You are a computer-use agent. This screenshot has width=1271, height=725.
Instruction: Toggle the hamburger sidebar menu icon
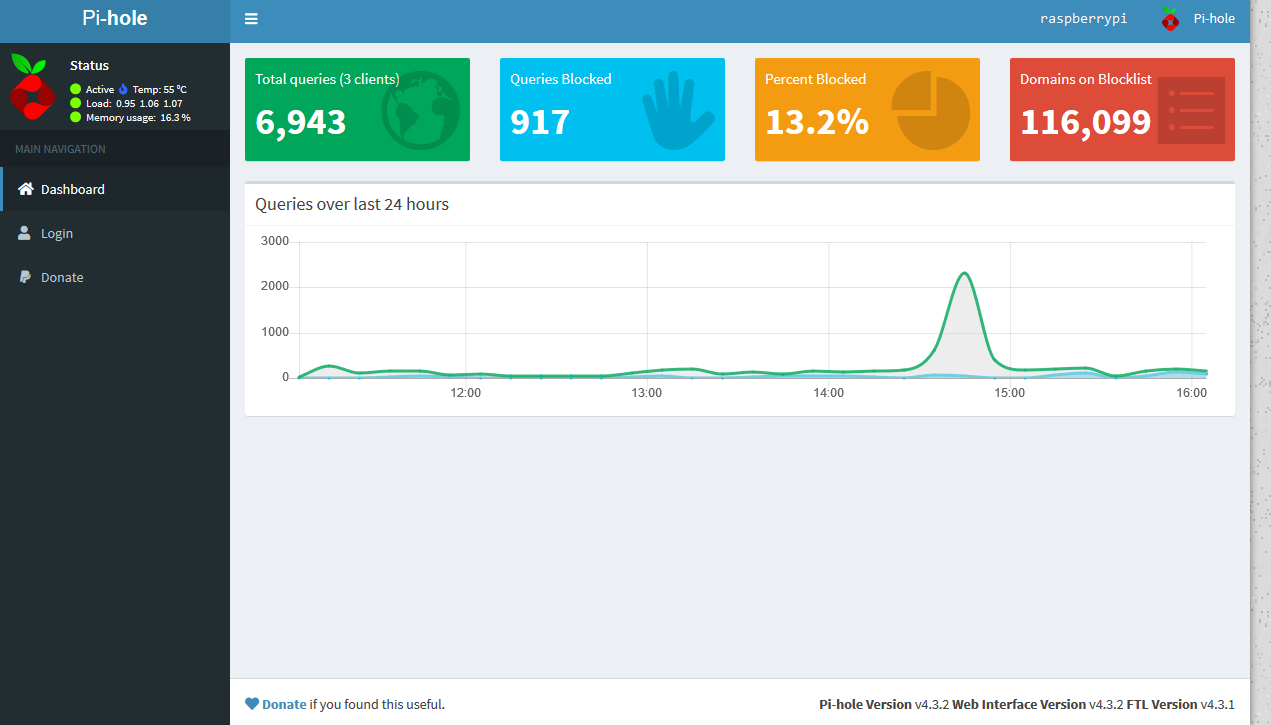pyautogui.click(x=251, y=19)
